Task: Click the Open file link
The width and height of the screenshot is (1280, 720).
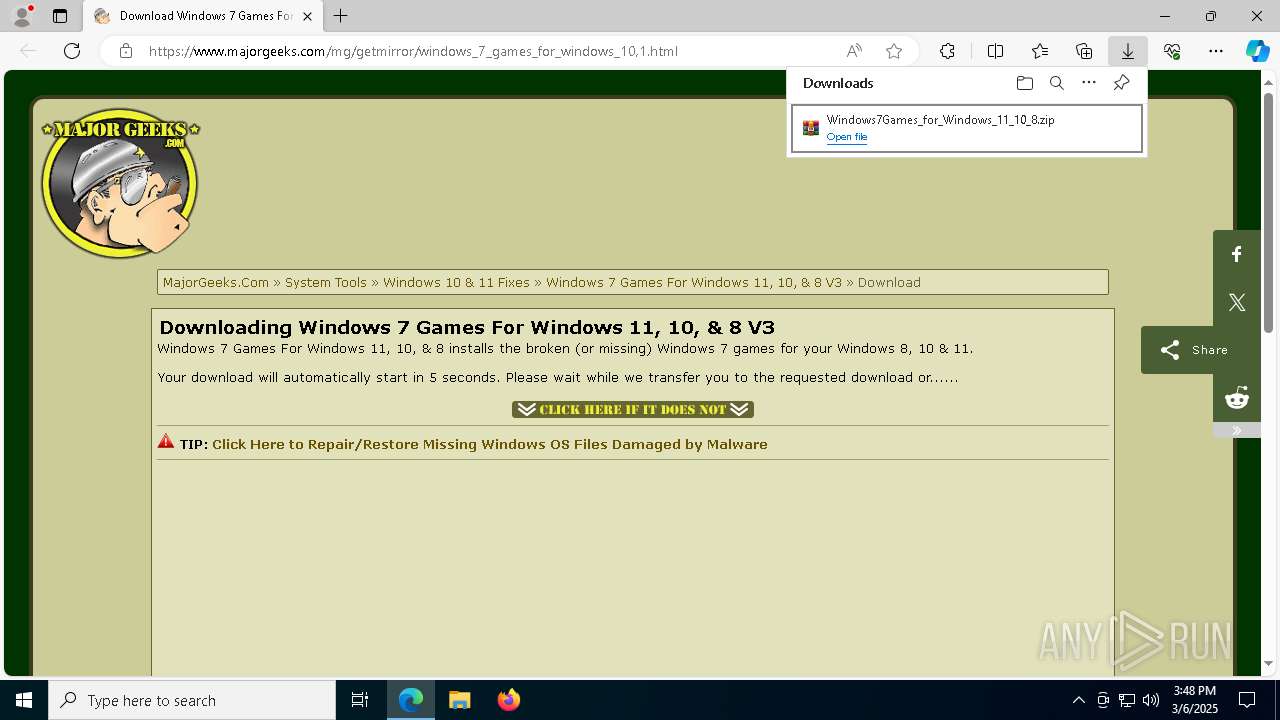Action: click(846, 137)
